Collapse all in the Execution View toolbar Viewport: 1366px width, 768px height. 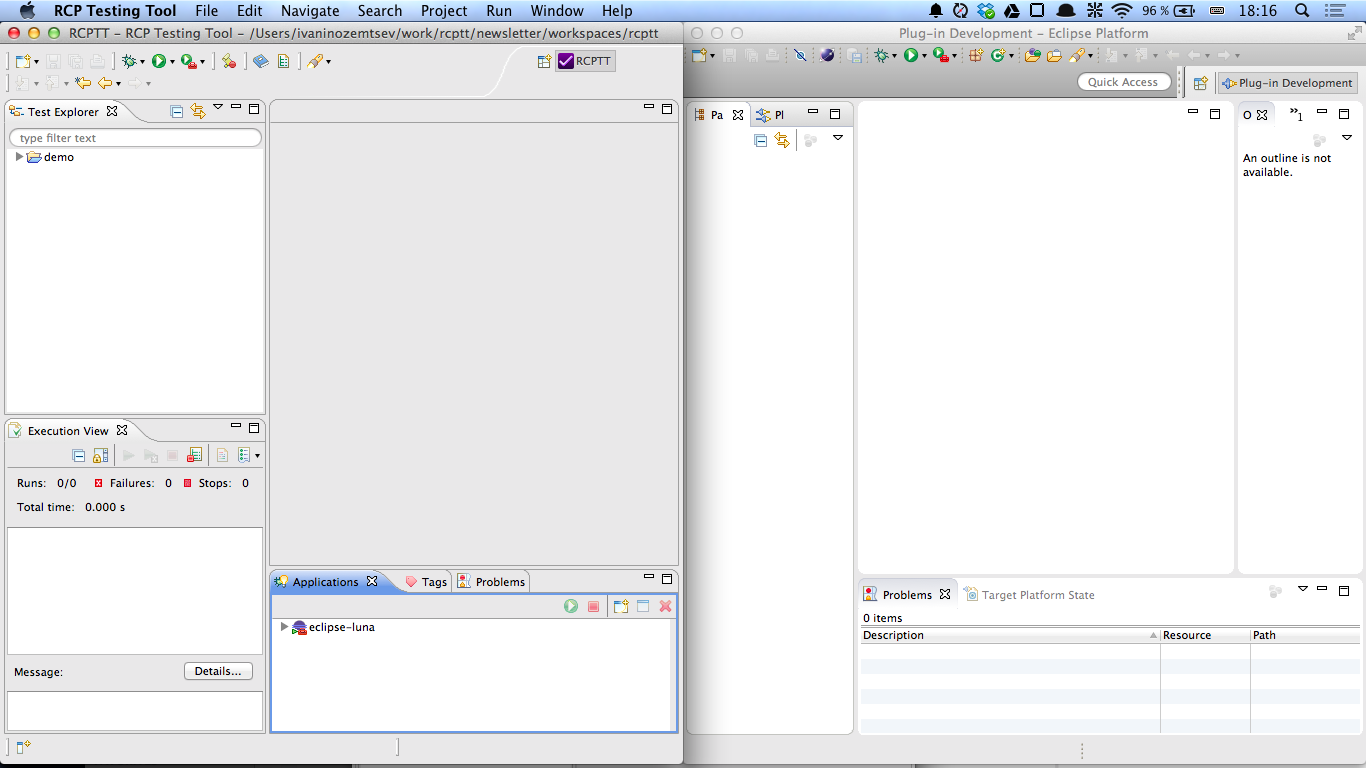[x=79, y=455]
